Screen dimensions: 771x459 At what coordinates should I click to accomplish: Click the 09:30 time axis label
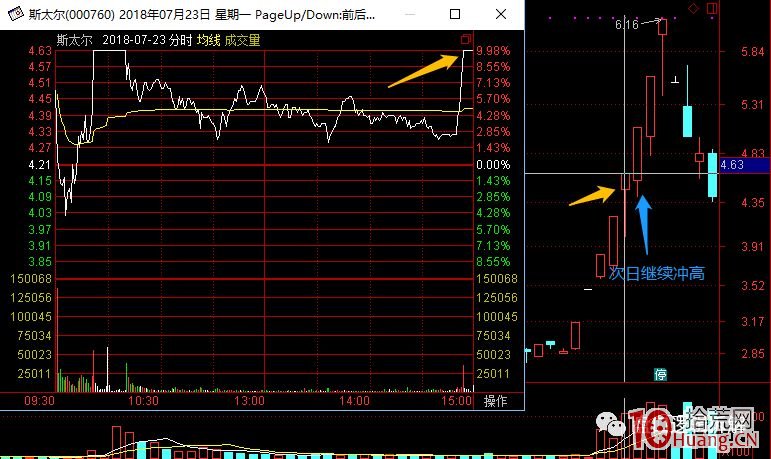coord(39,401)
